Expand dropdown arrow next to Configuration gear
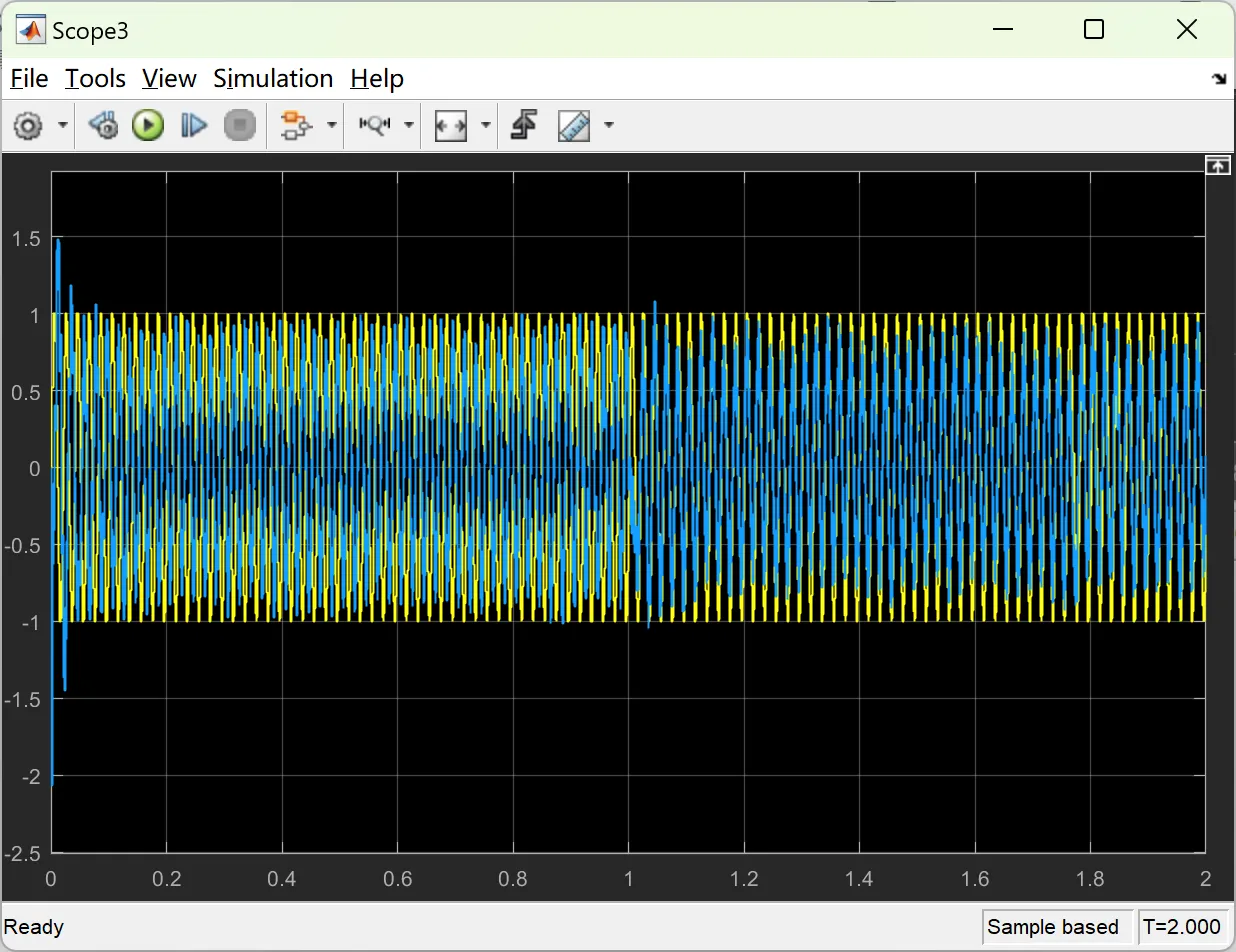1236x952 pixels. [63, 126]
